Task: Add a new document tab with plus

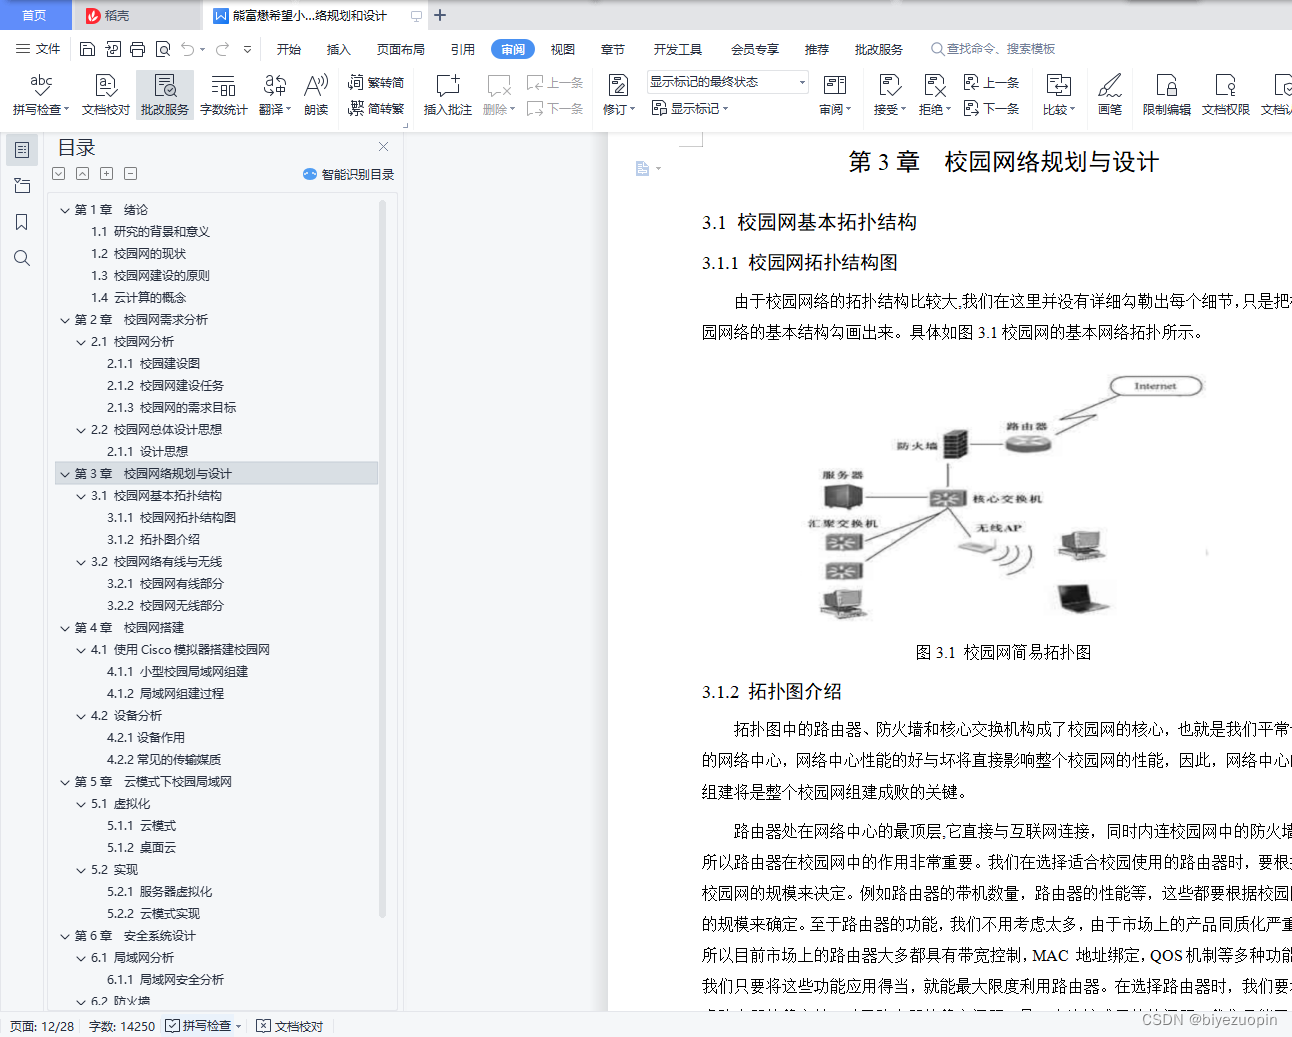Action: [x=440, y=15]
